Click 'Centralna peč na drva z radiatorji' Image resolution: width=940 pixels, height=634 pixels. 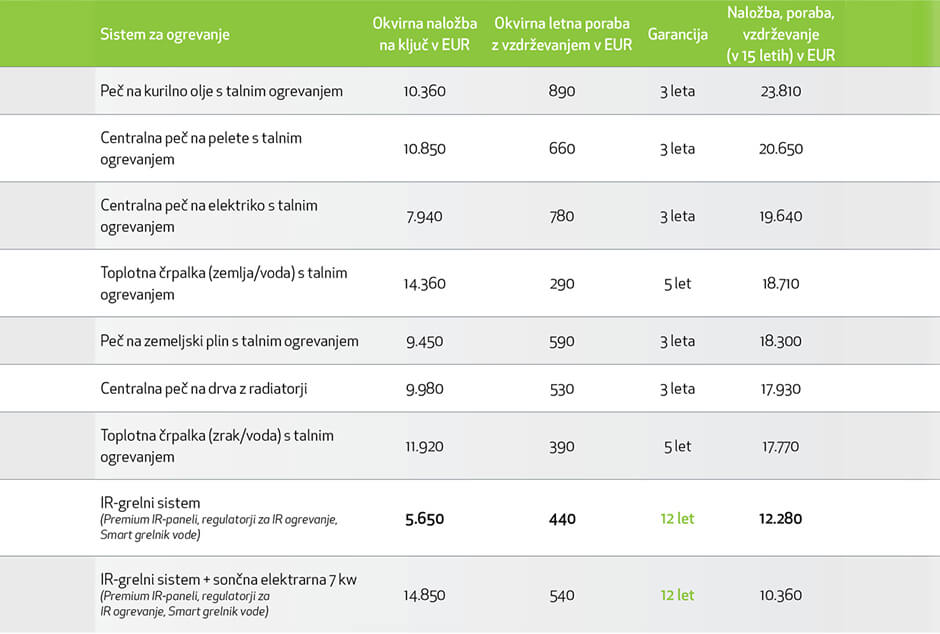[x=204, y=388]
